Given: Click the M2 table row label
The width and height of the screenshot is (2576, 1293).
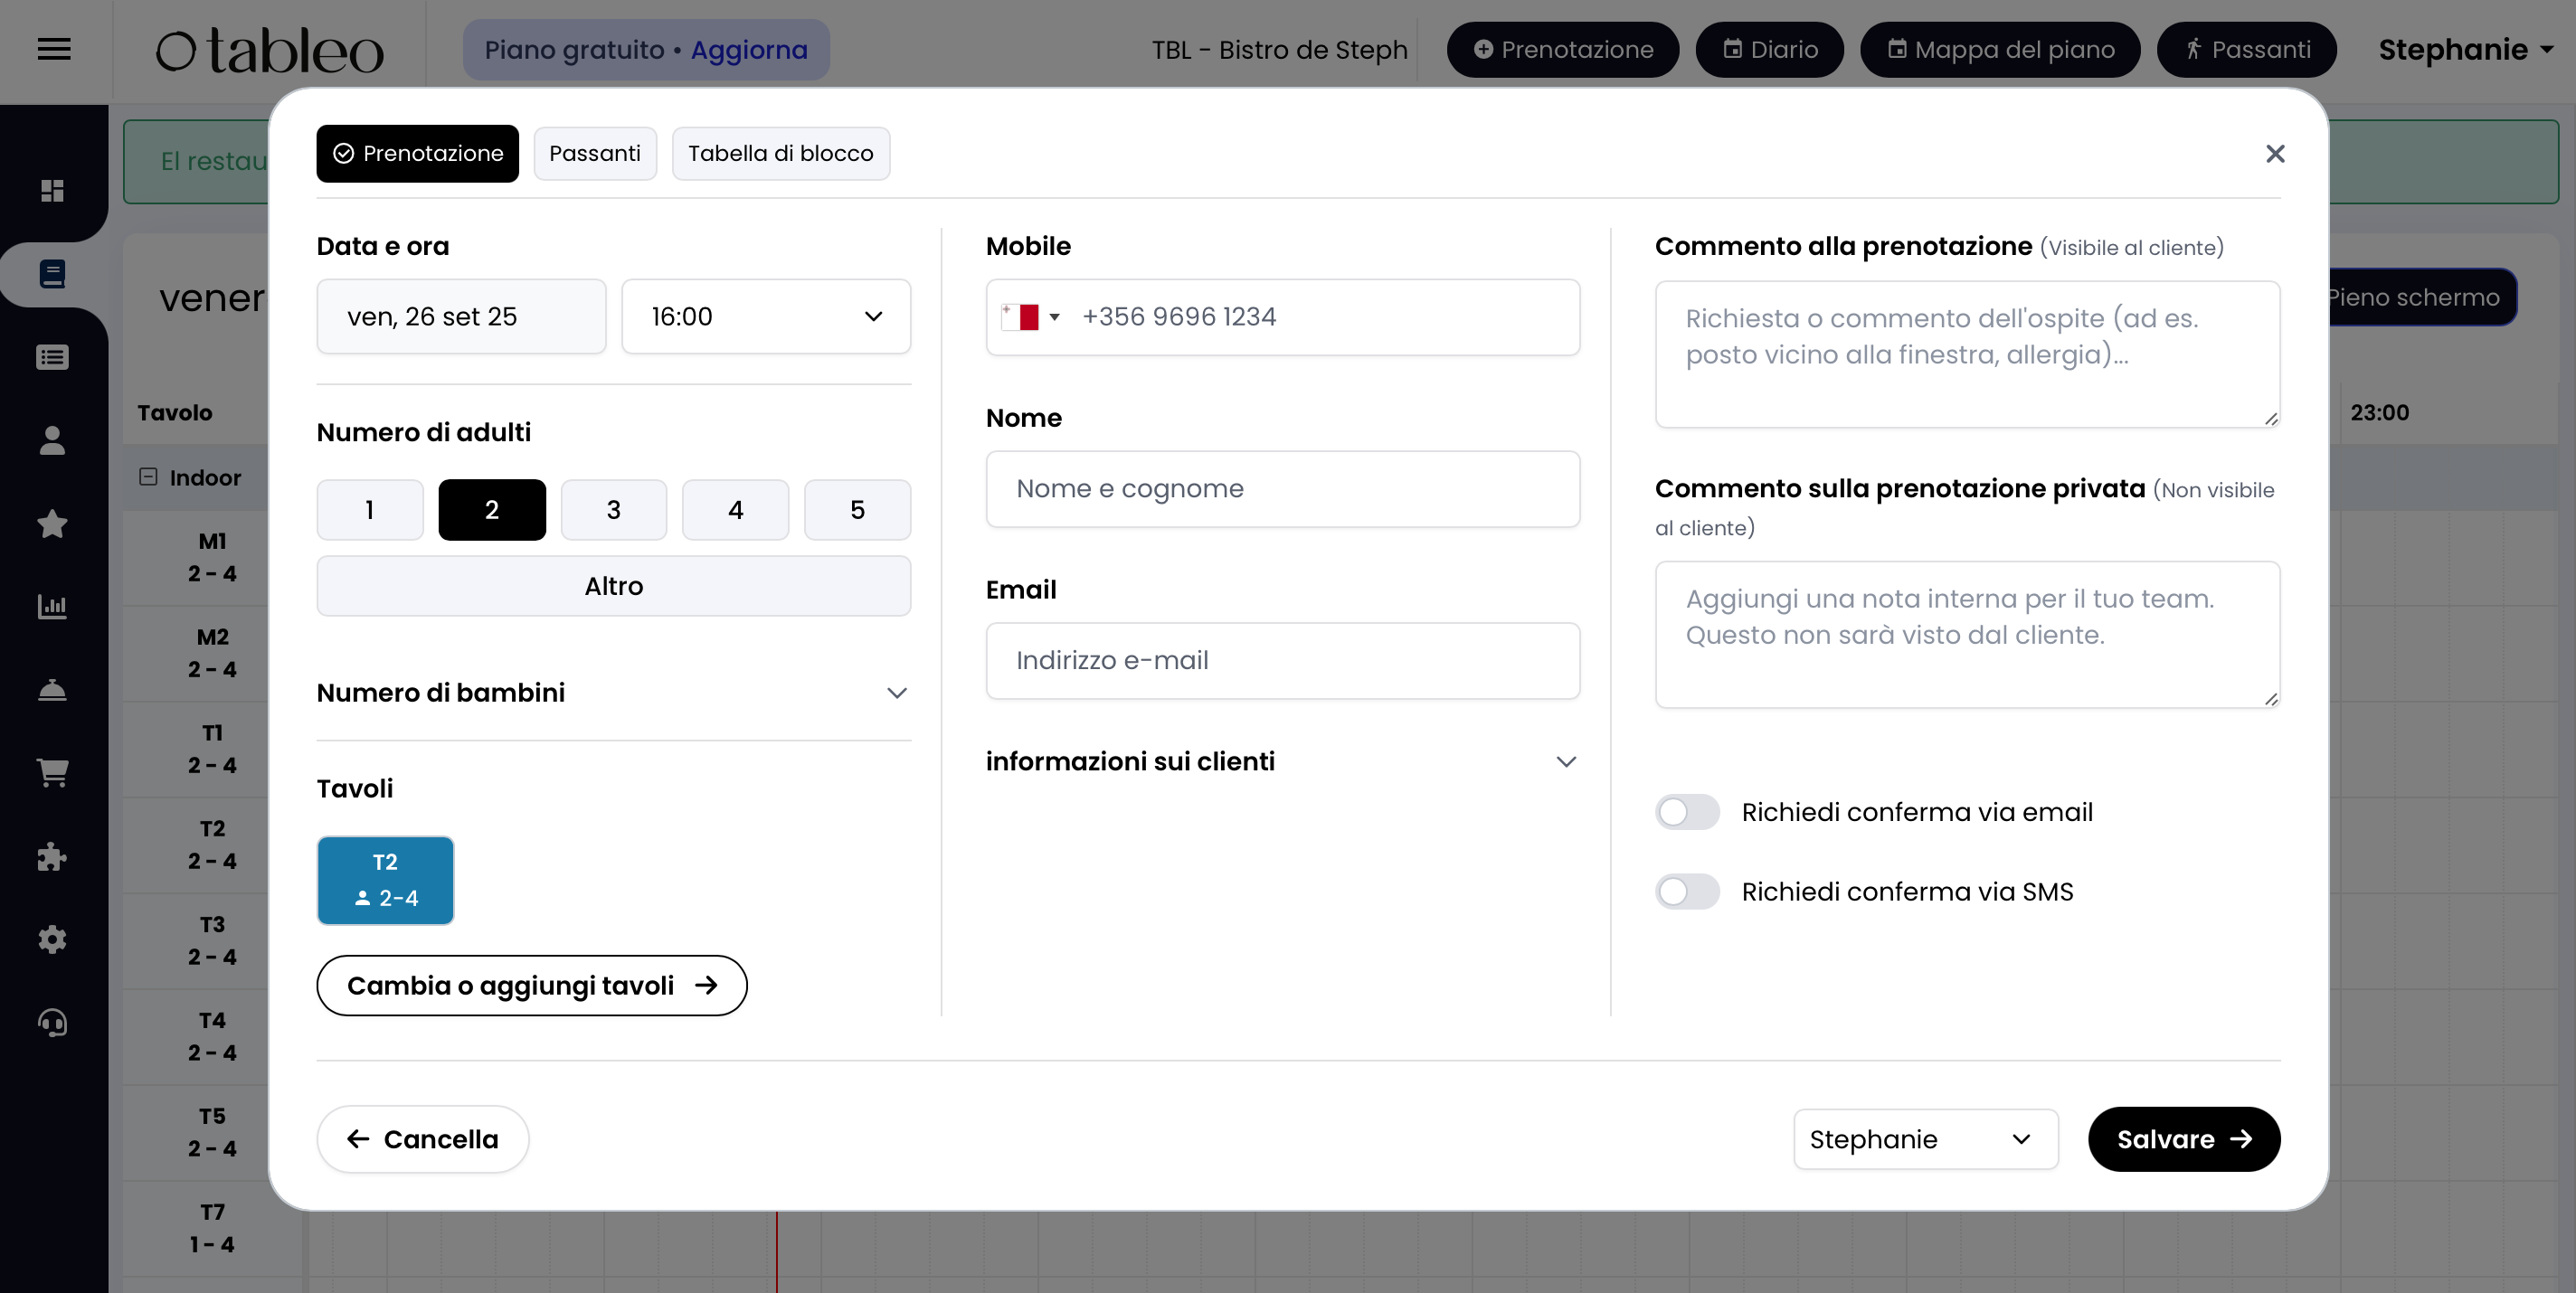Looking at the screenshot, I should point(212,653).
